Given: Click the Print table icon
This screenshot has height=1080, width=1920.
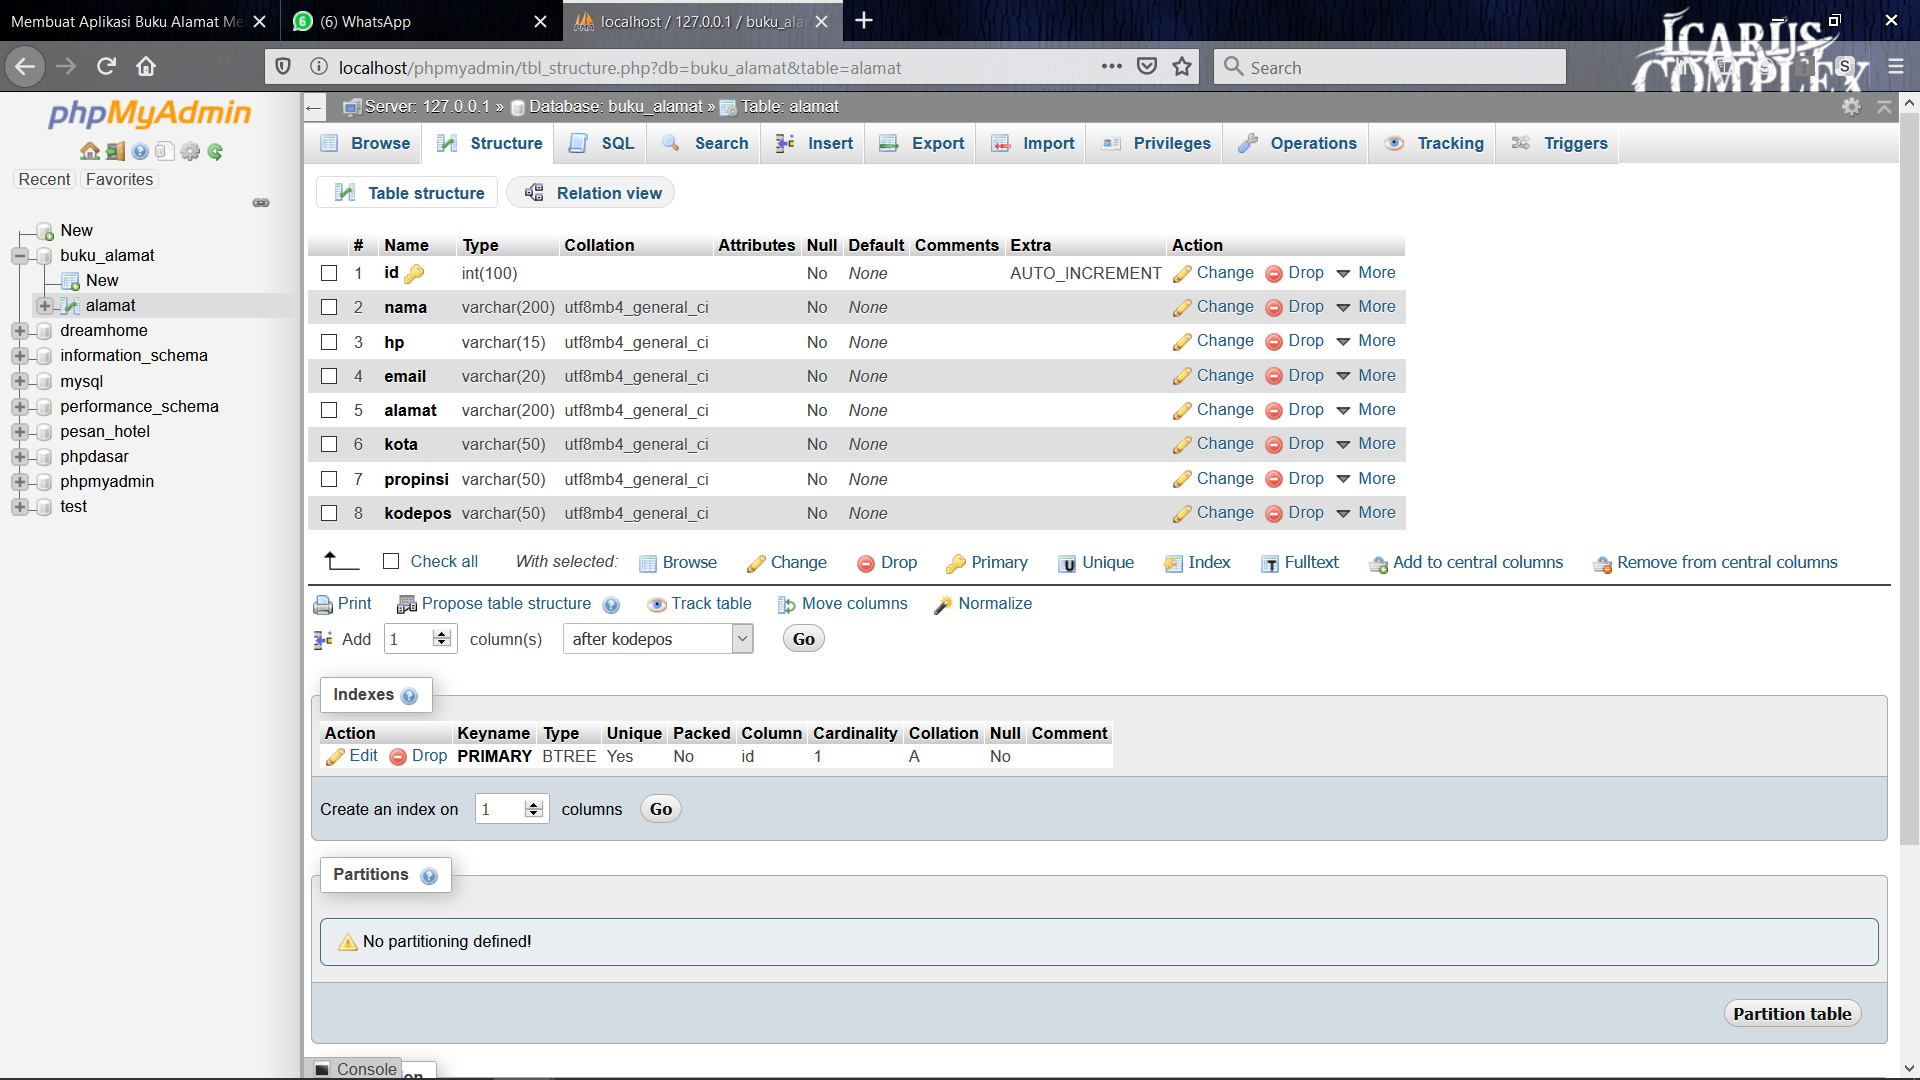Looking at the screenshot, I should point(323,604).
